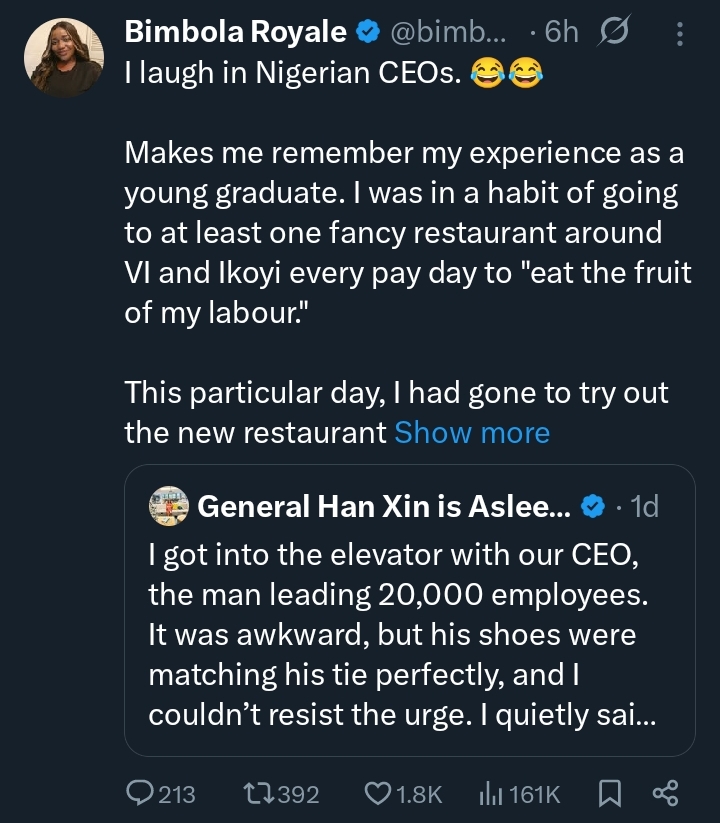Click the @bimb... username handle
This screenshot has height=823, width=720.
coord(446,33)
